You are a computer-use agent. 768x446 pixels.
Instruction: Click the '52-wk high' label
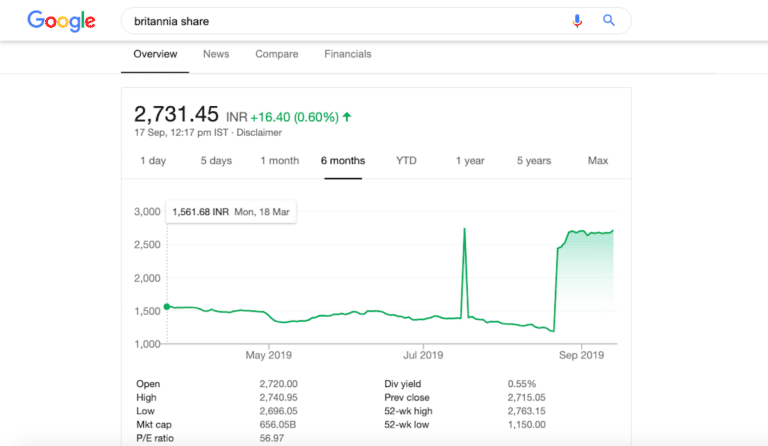click(x=408, y=411)
